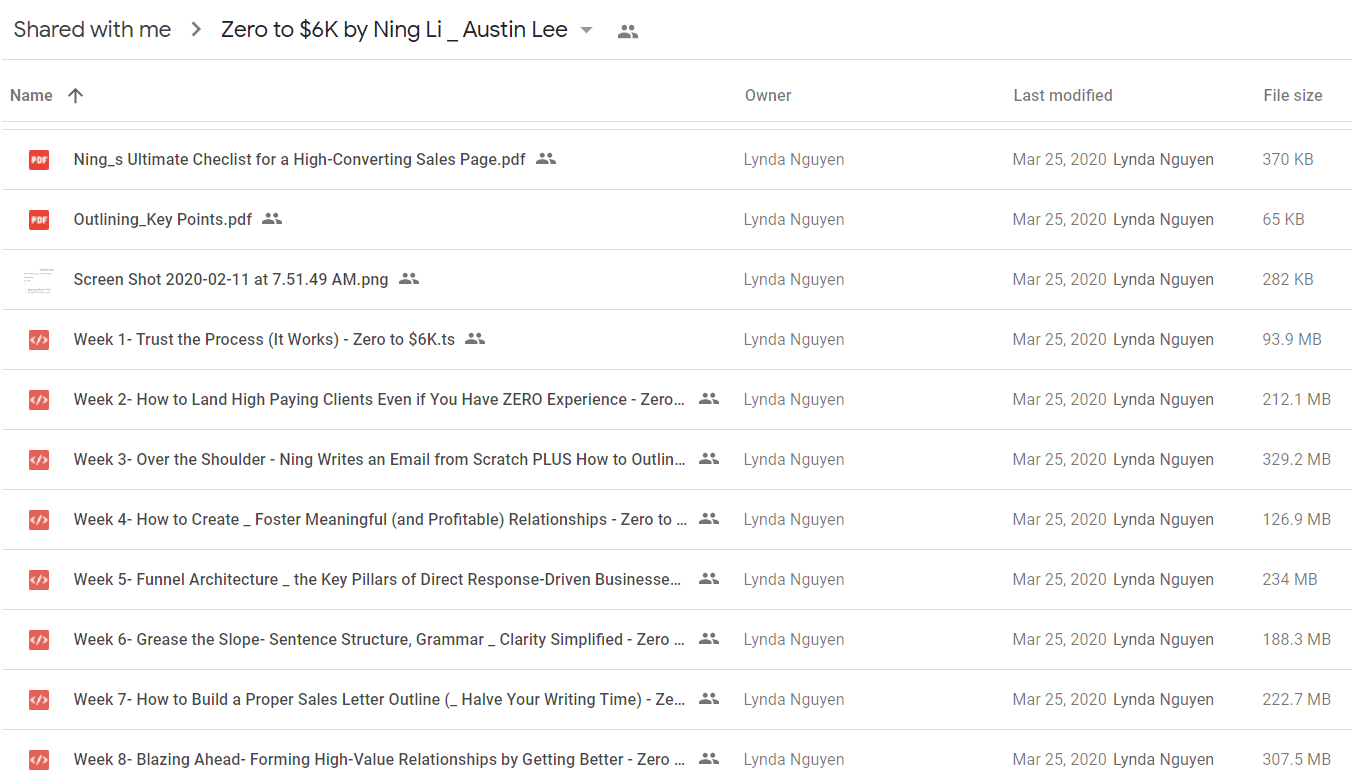Click the sort direction arrow next to Name

point(75,95)
